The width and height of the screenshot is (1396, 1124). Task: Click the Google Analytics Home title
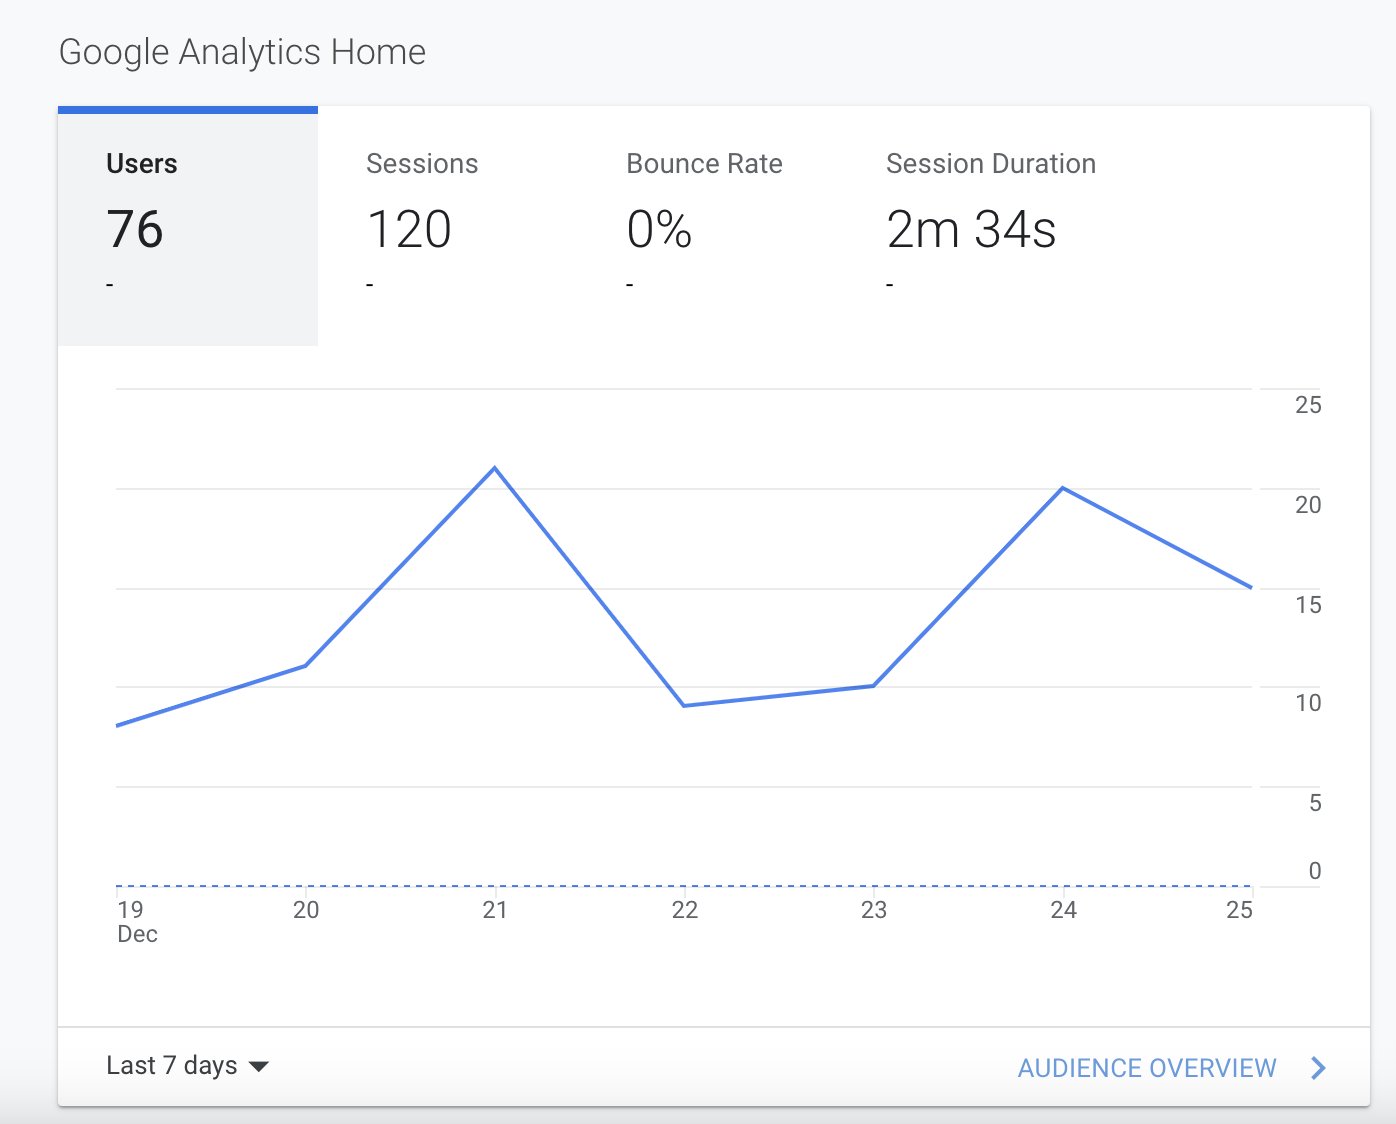243,50
